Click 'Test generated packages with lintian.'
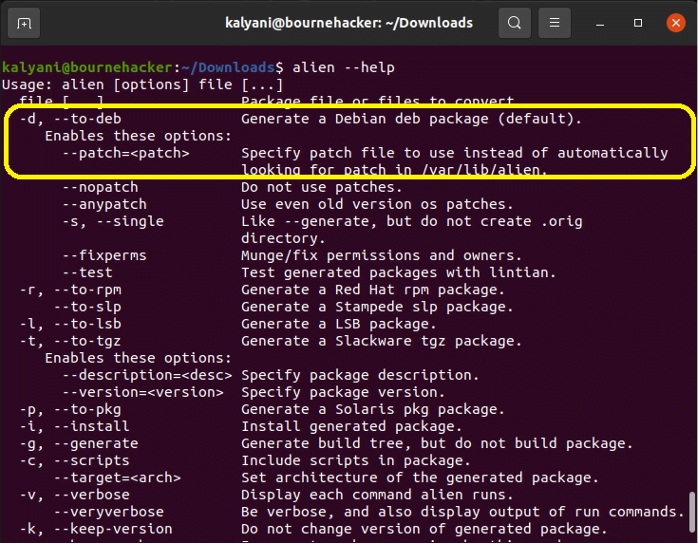Image resolution: width=698 pixels, height=544 pixels. tap(399, 272)
